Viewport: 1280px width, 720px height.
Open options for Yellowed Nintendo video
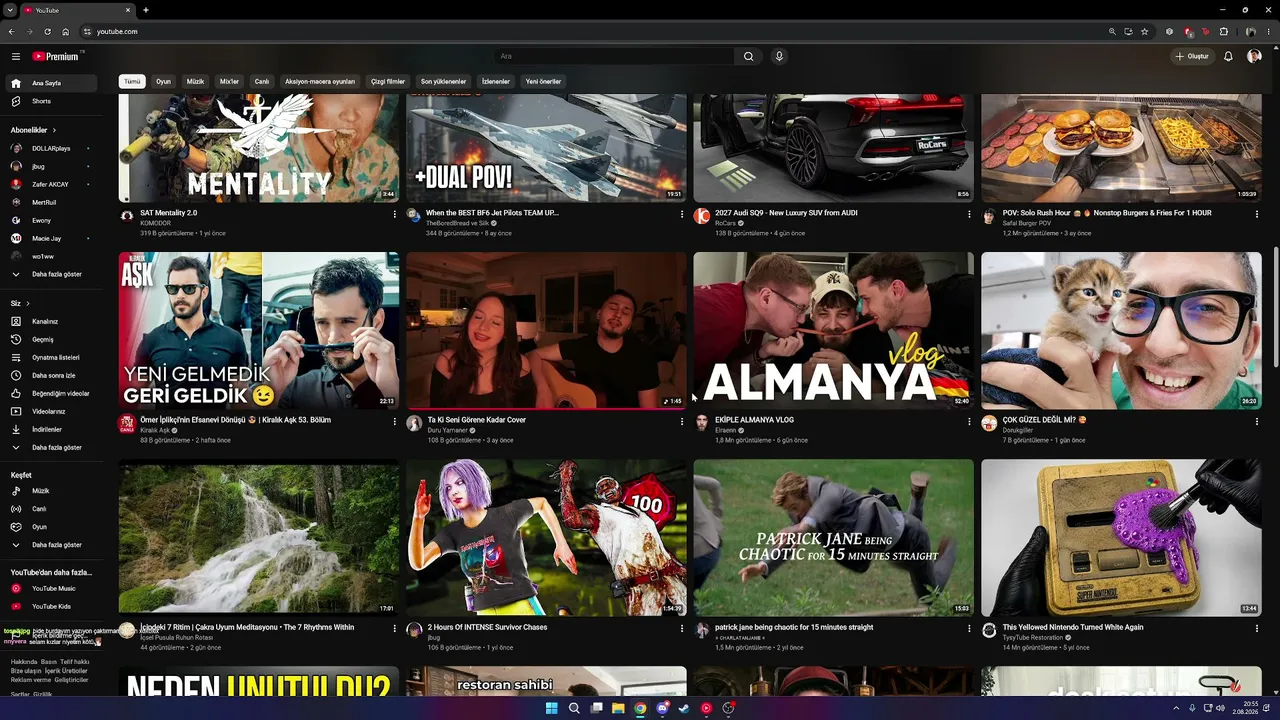point(1257,628)
